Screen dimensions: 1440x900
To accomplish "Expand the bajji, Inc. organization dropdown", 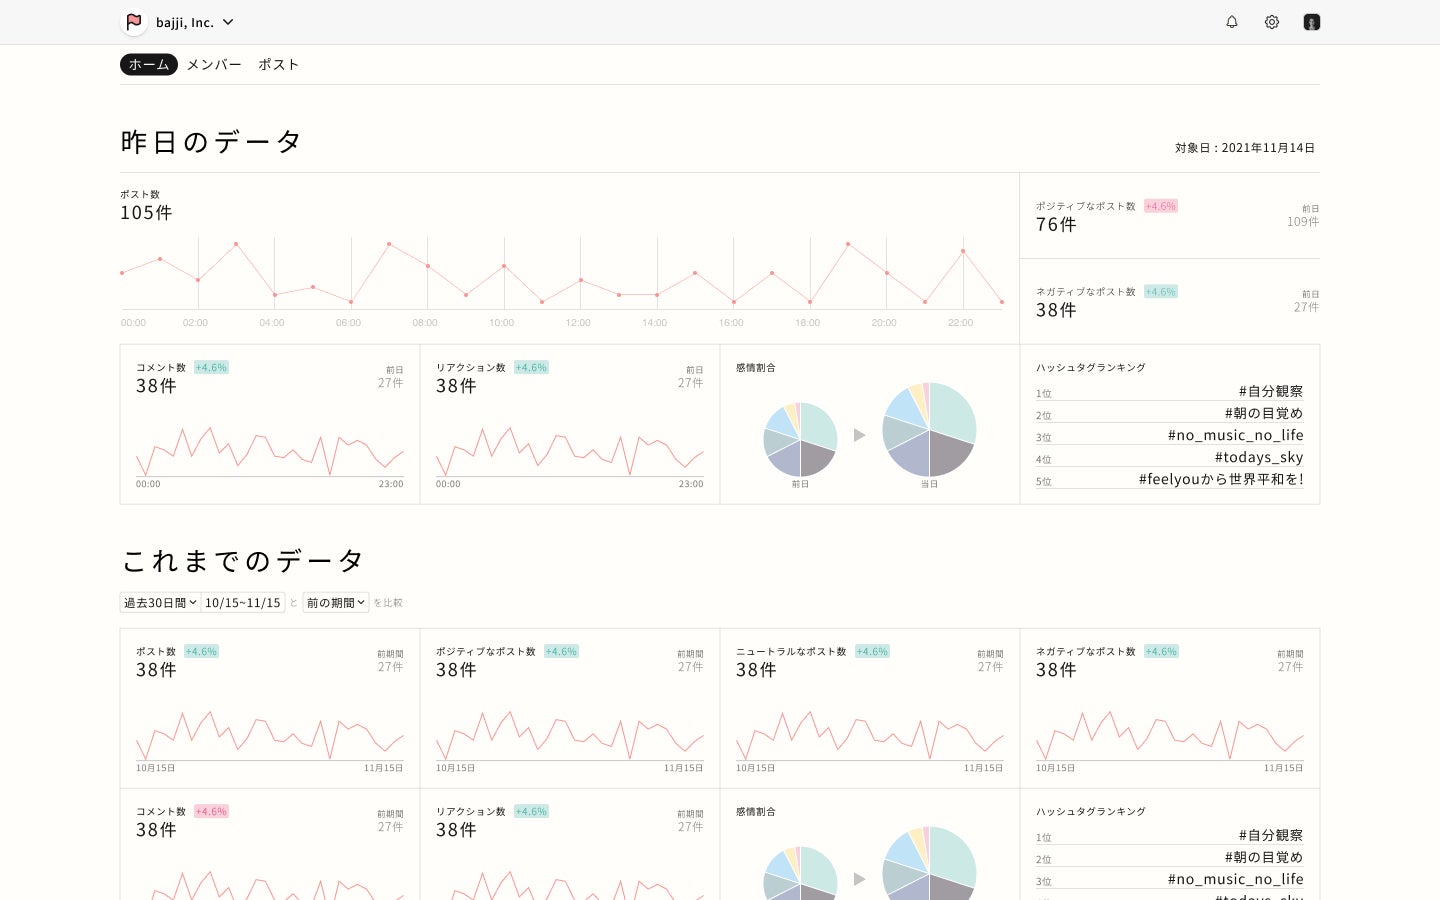I will [x=228, y=22].
